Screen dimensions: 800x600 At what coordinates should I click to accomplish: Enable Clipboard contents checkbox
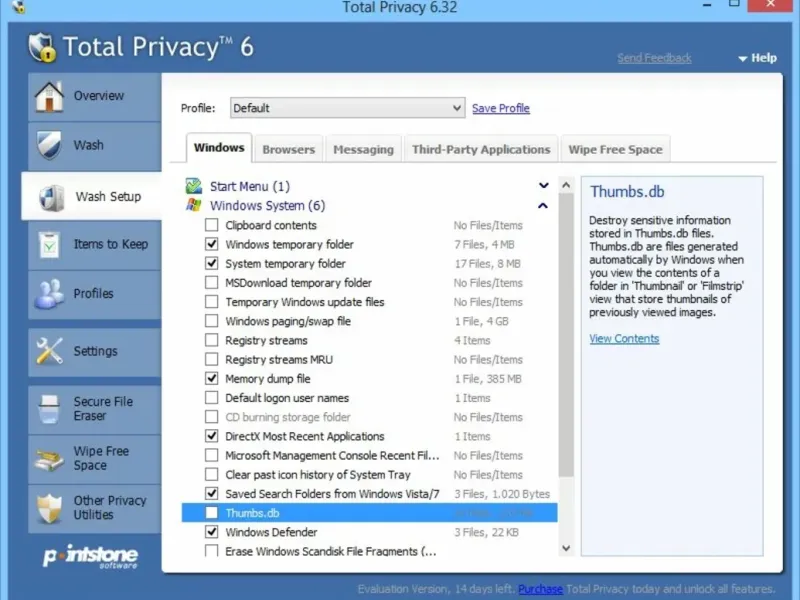pos(211,225)
